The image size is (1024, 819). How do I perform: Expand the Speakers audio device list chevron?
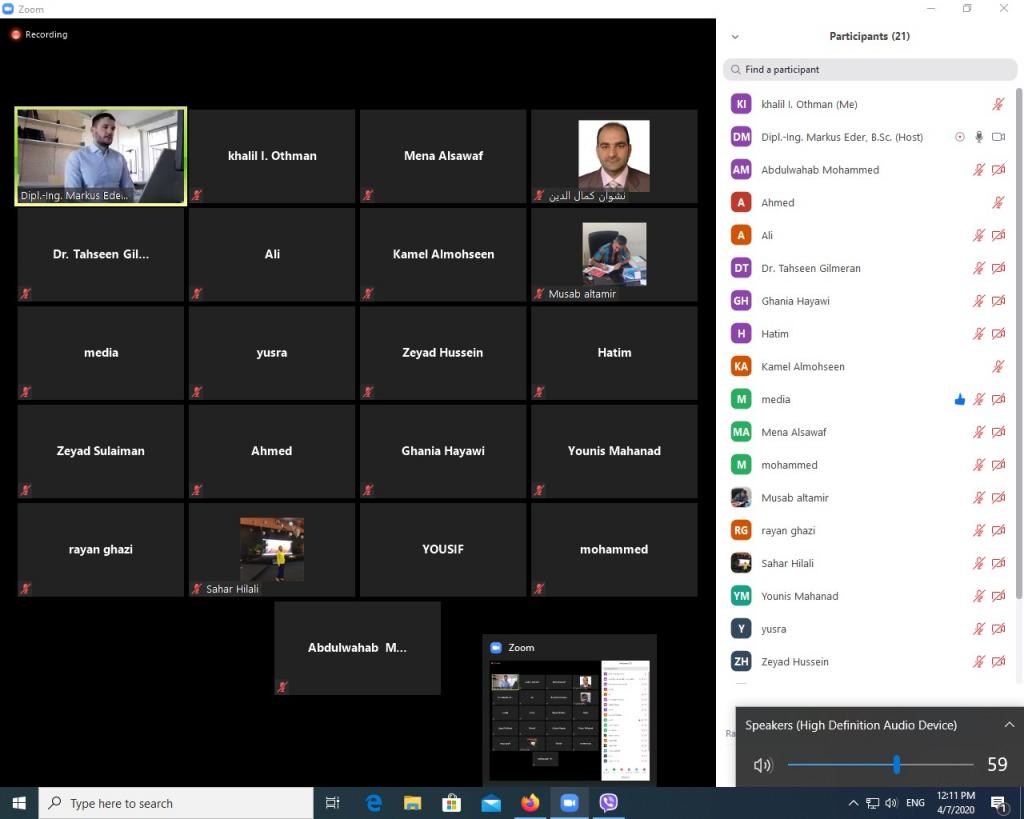coord(1009,725)
